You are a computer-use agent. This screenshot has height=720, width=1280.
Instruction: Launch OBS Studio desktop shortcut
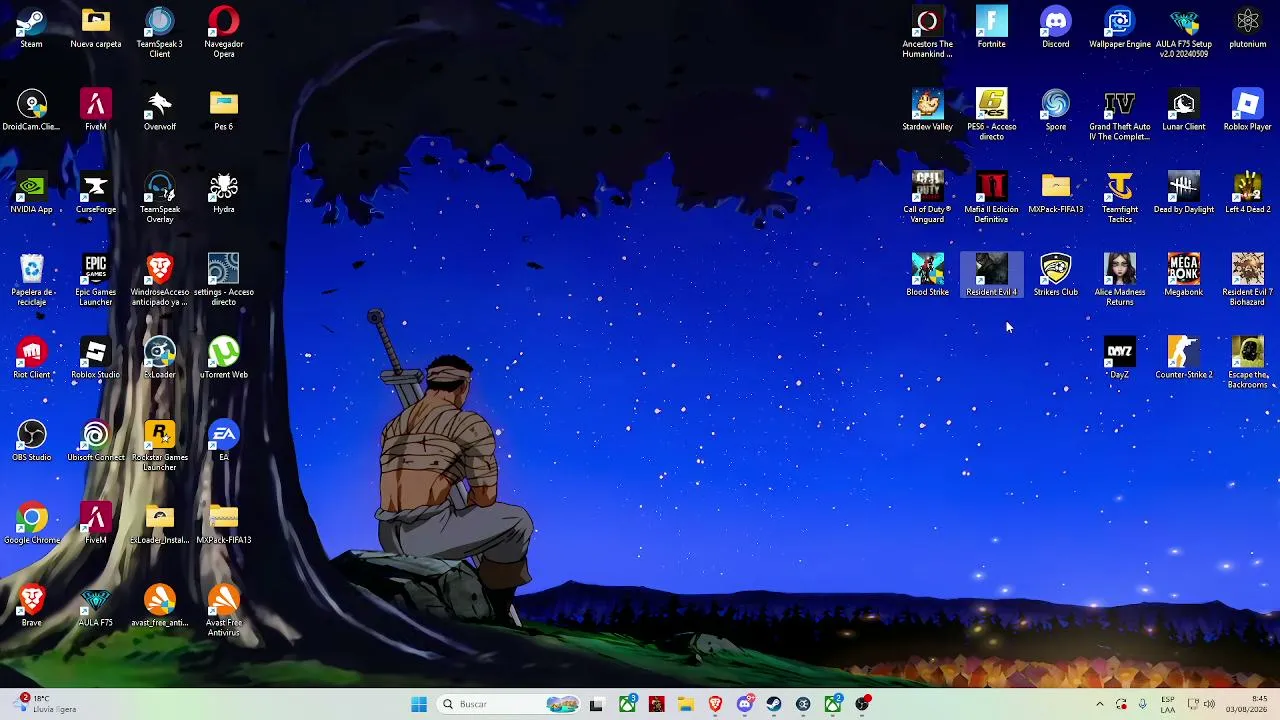[32, 442]
